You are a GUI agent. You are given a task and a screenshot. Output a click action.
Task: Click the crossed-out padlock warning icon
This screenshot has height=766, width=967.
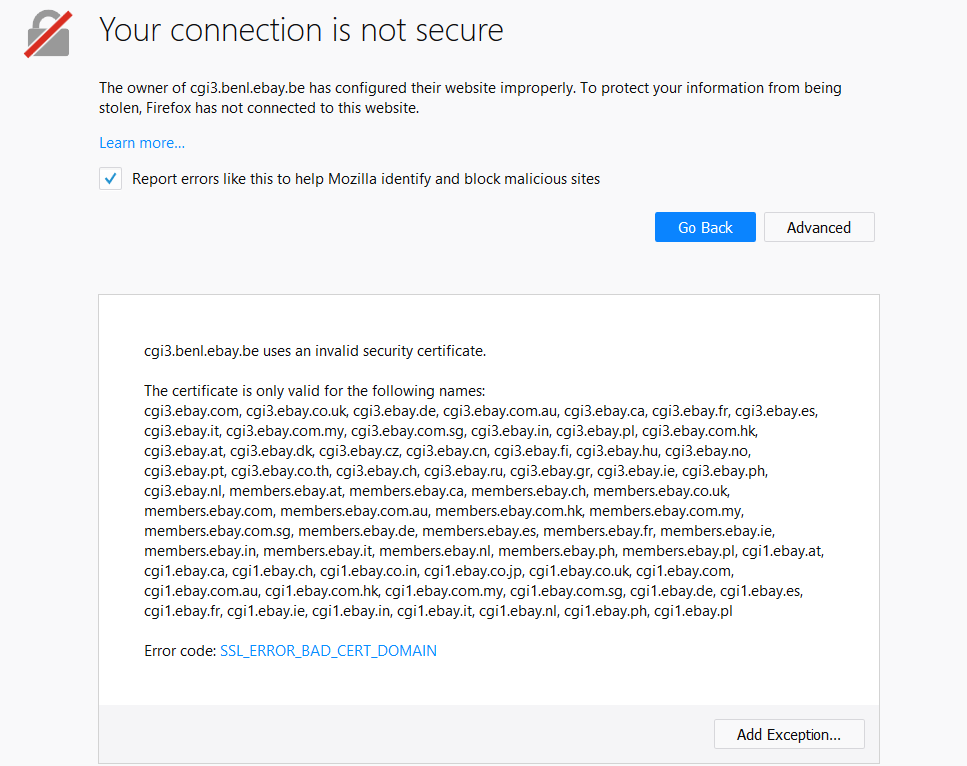point(48,33)
